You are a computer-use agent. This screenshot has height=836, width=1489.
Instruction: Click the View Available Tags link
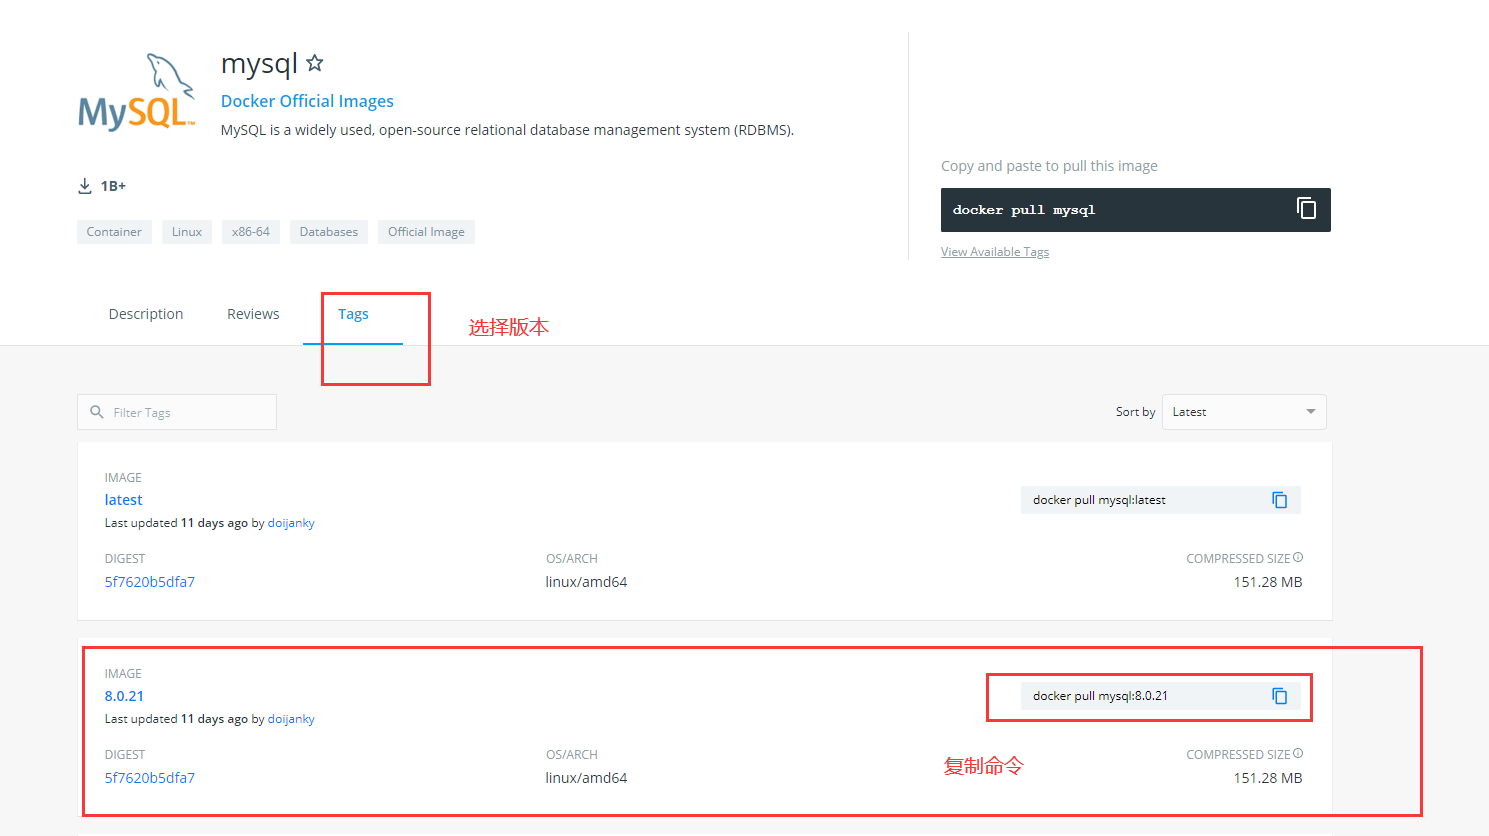(995, 252)
